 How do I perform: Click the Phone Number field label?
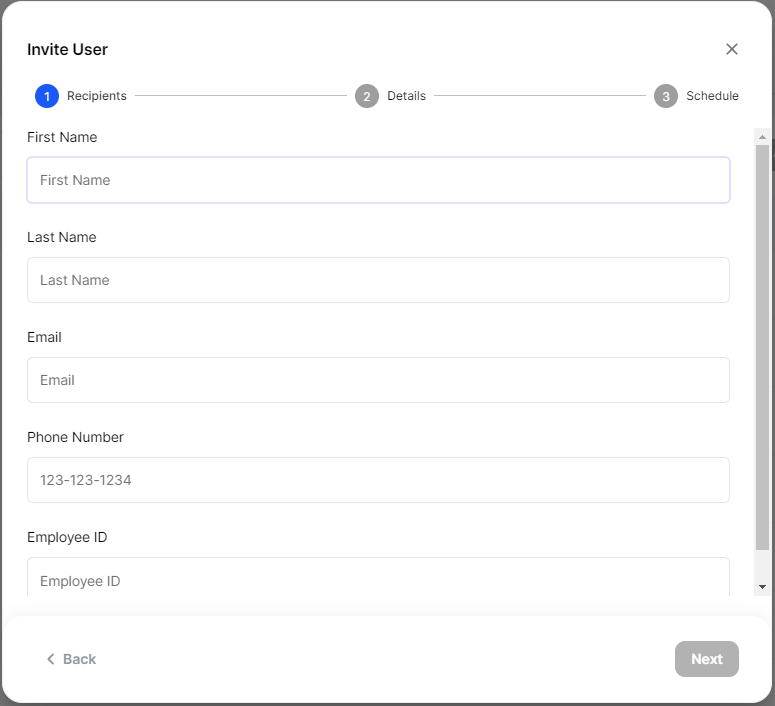pyautogui.click(x=75, y=437)
